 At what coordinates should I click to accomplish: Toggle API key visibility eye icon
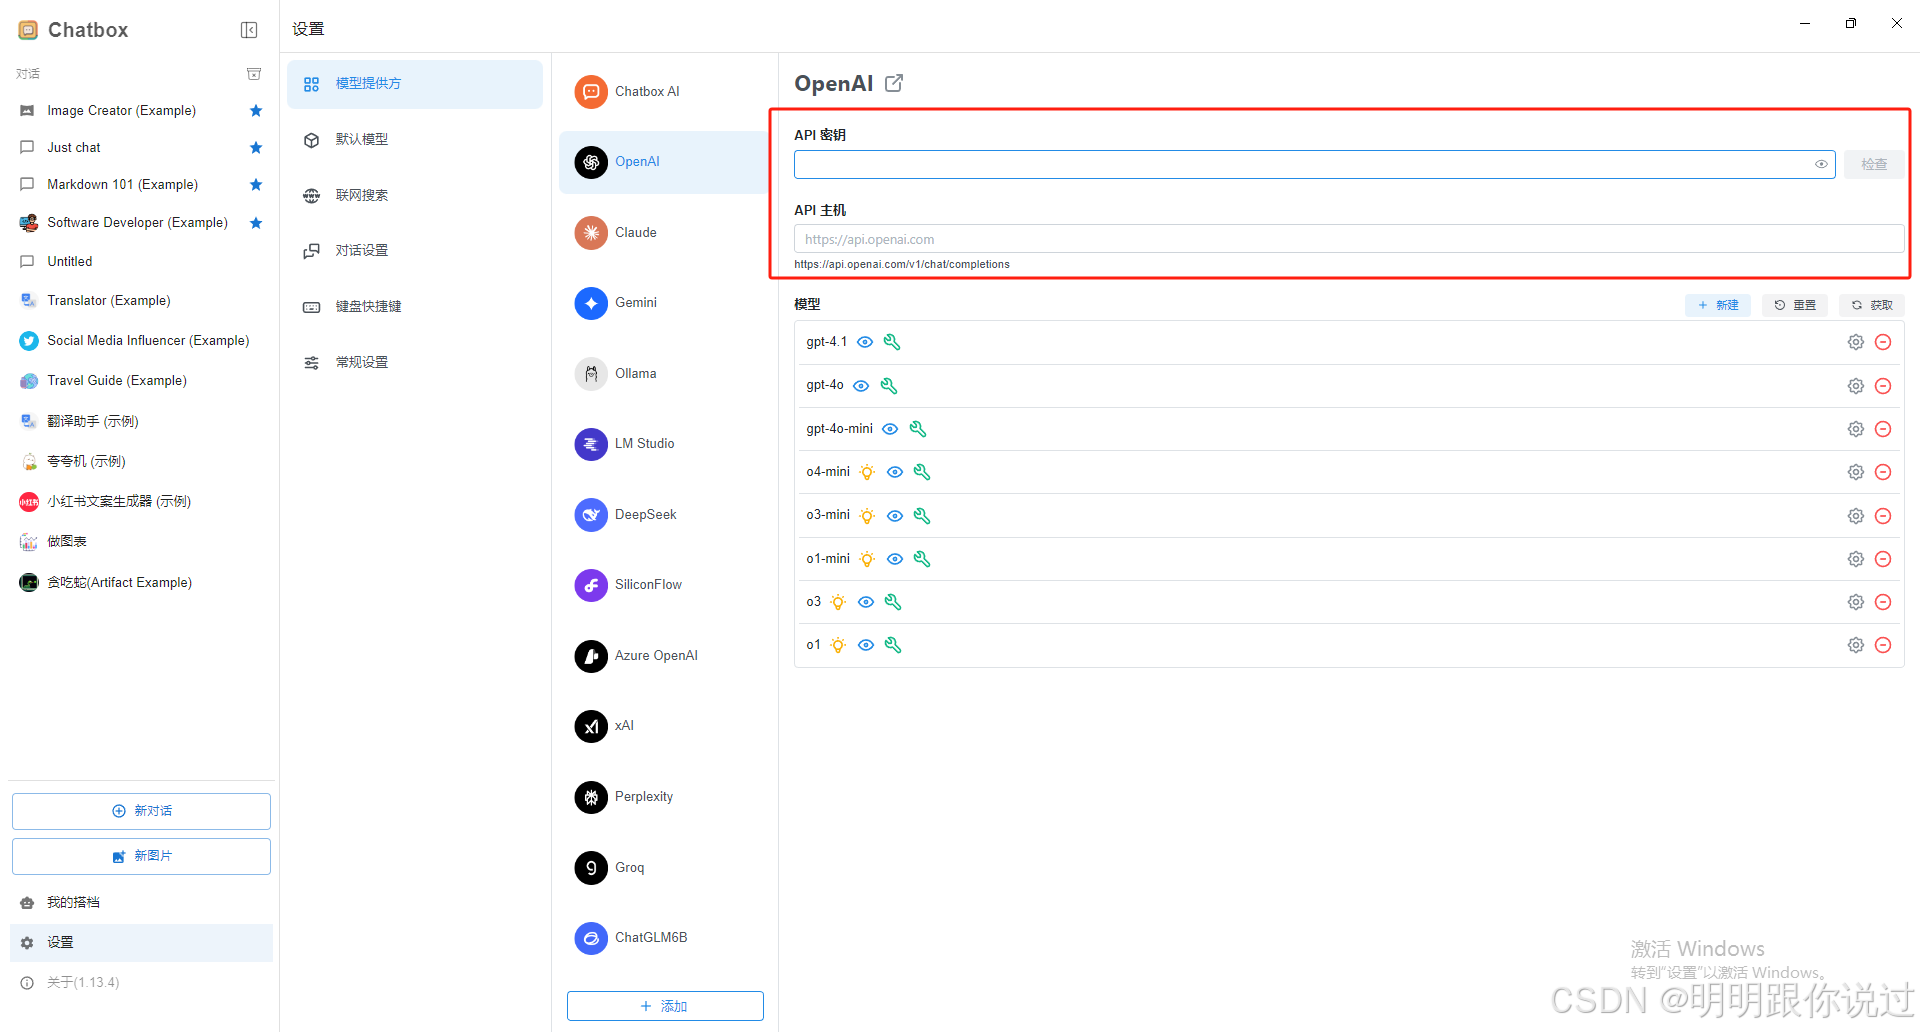[1821, 164]
